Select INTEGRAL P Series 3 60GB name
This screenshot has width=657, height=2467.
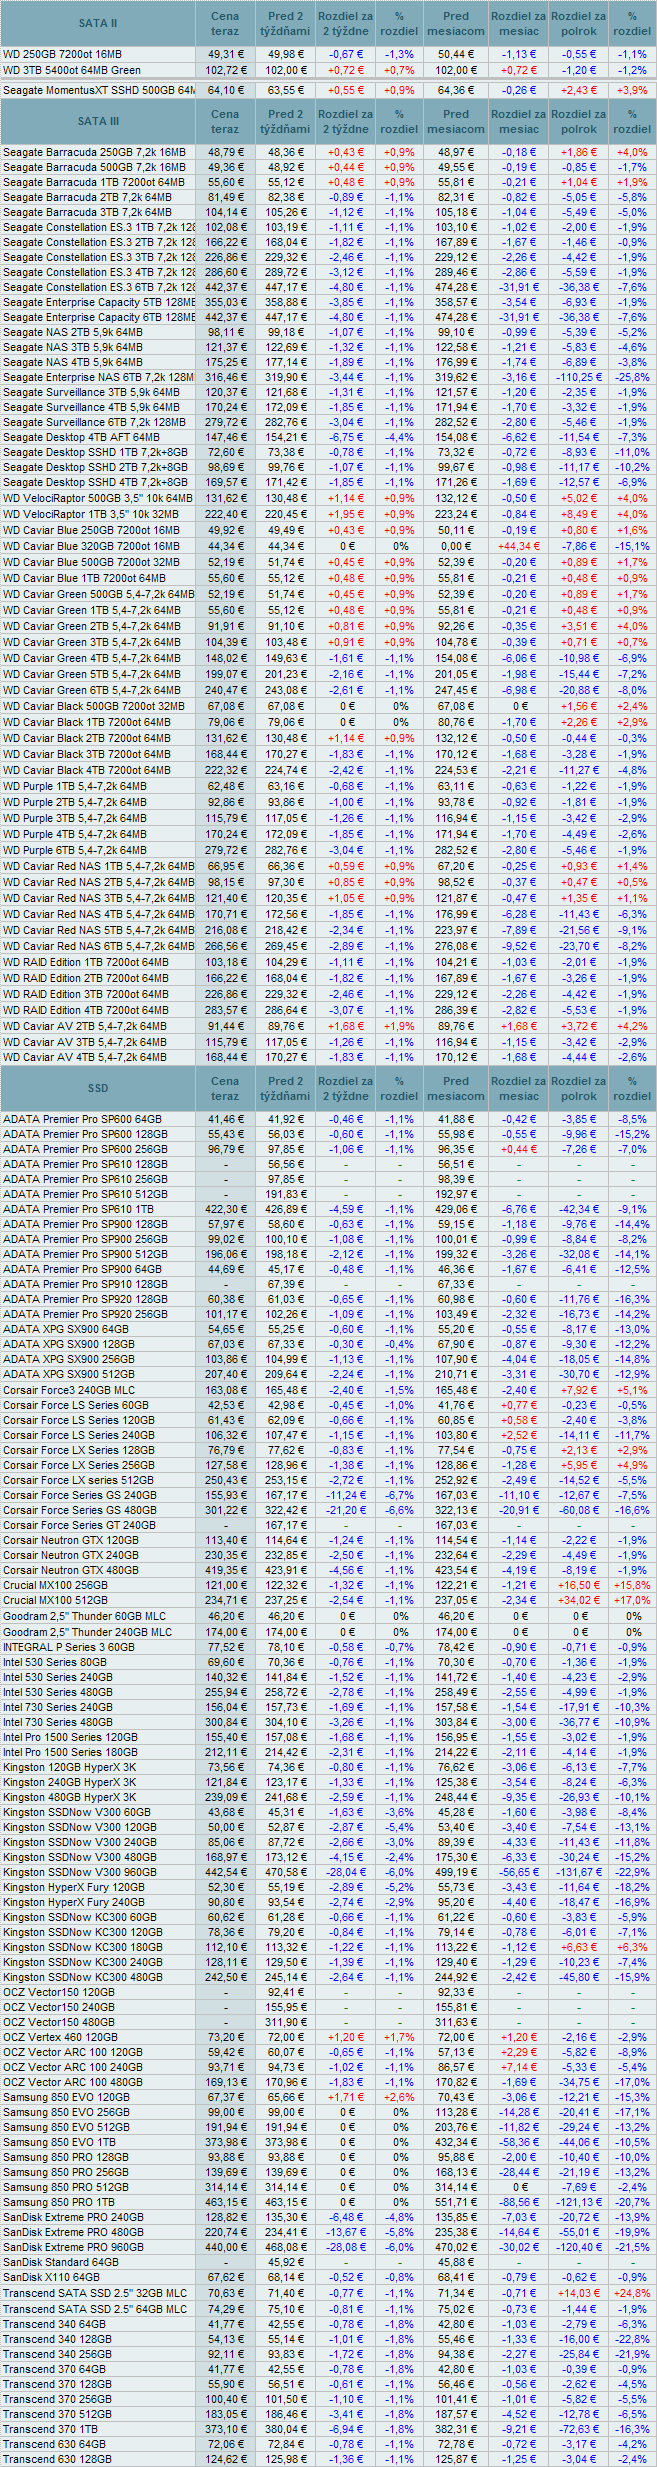69,1647
